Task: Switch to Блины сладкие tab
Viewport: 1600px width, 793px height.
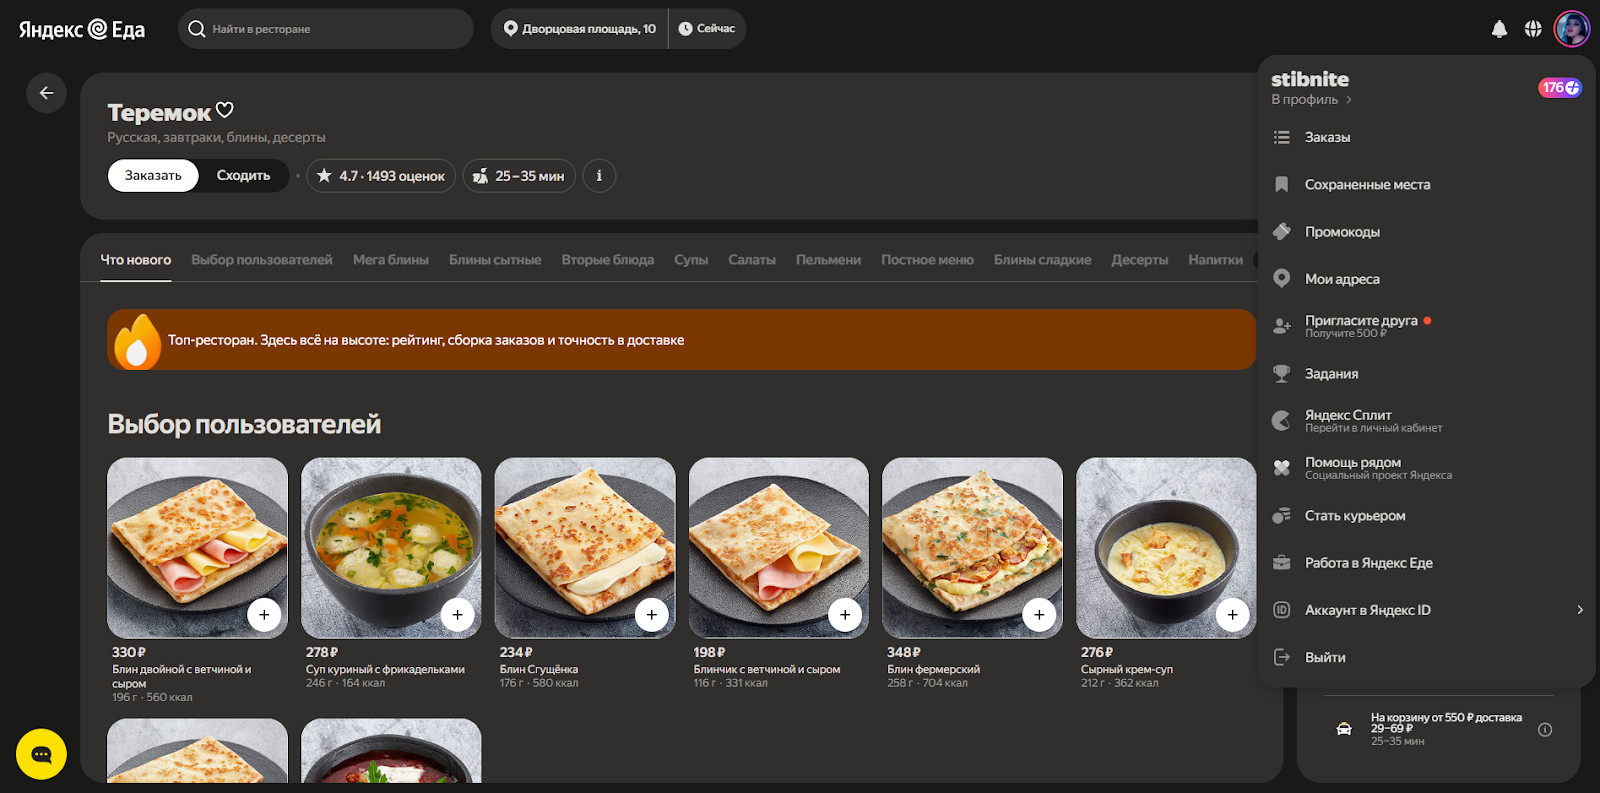Action: tap(1043, 260)
